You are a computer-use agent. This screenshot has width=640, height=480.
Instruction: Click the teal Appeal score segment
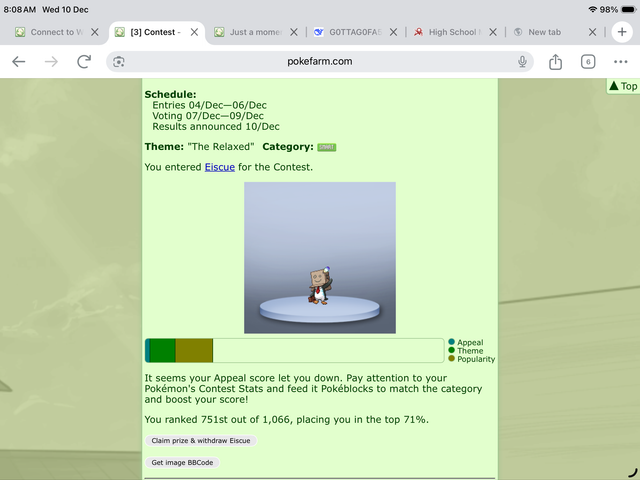tap(147, 350)
